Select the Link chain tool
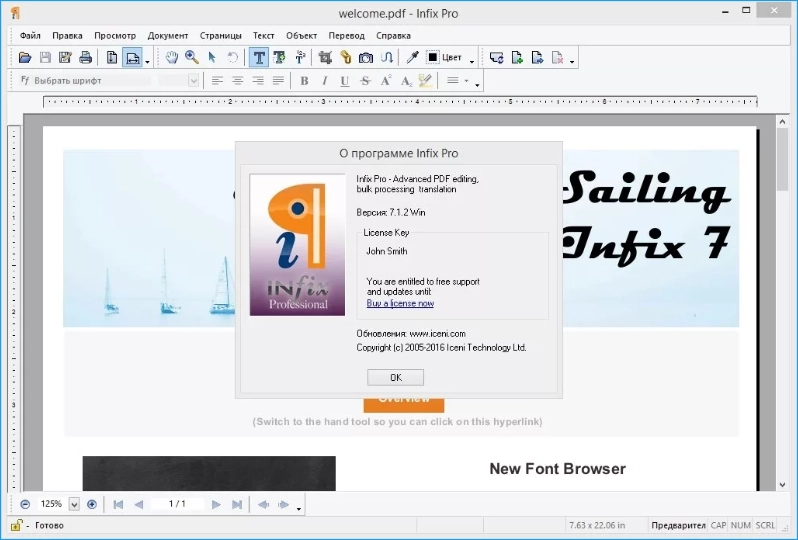The width and height of the screenshot is (798, 540). tap(346, 58)
